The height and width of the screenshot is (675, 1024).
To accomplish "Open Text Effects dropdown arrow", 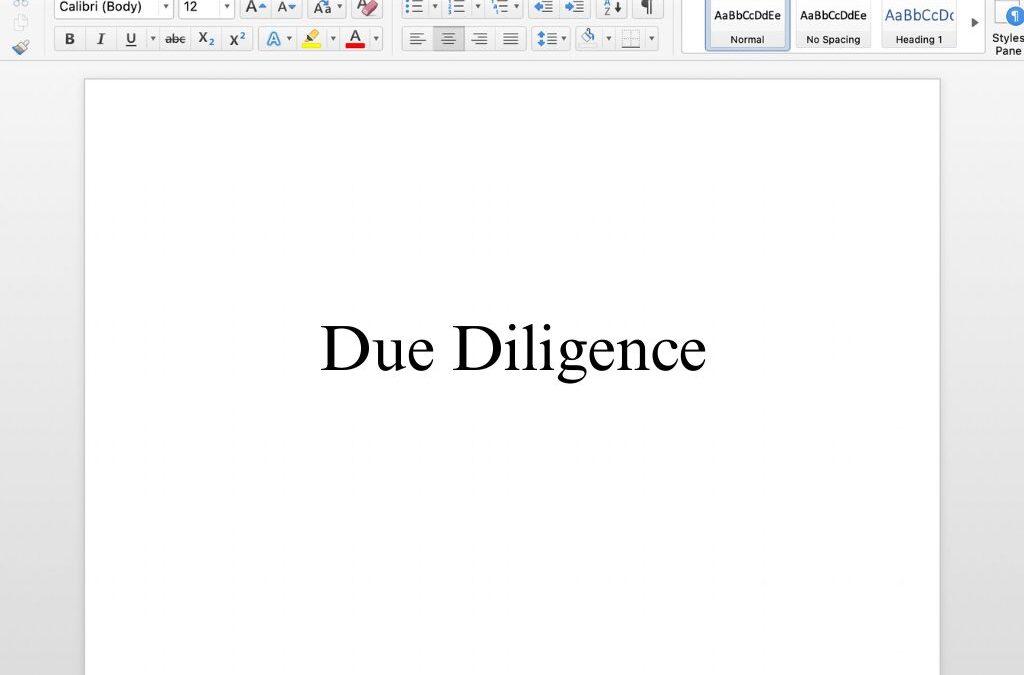I will click(x=289, y=39).
